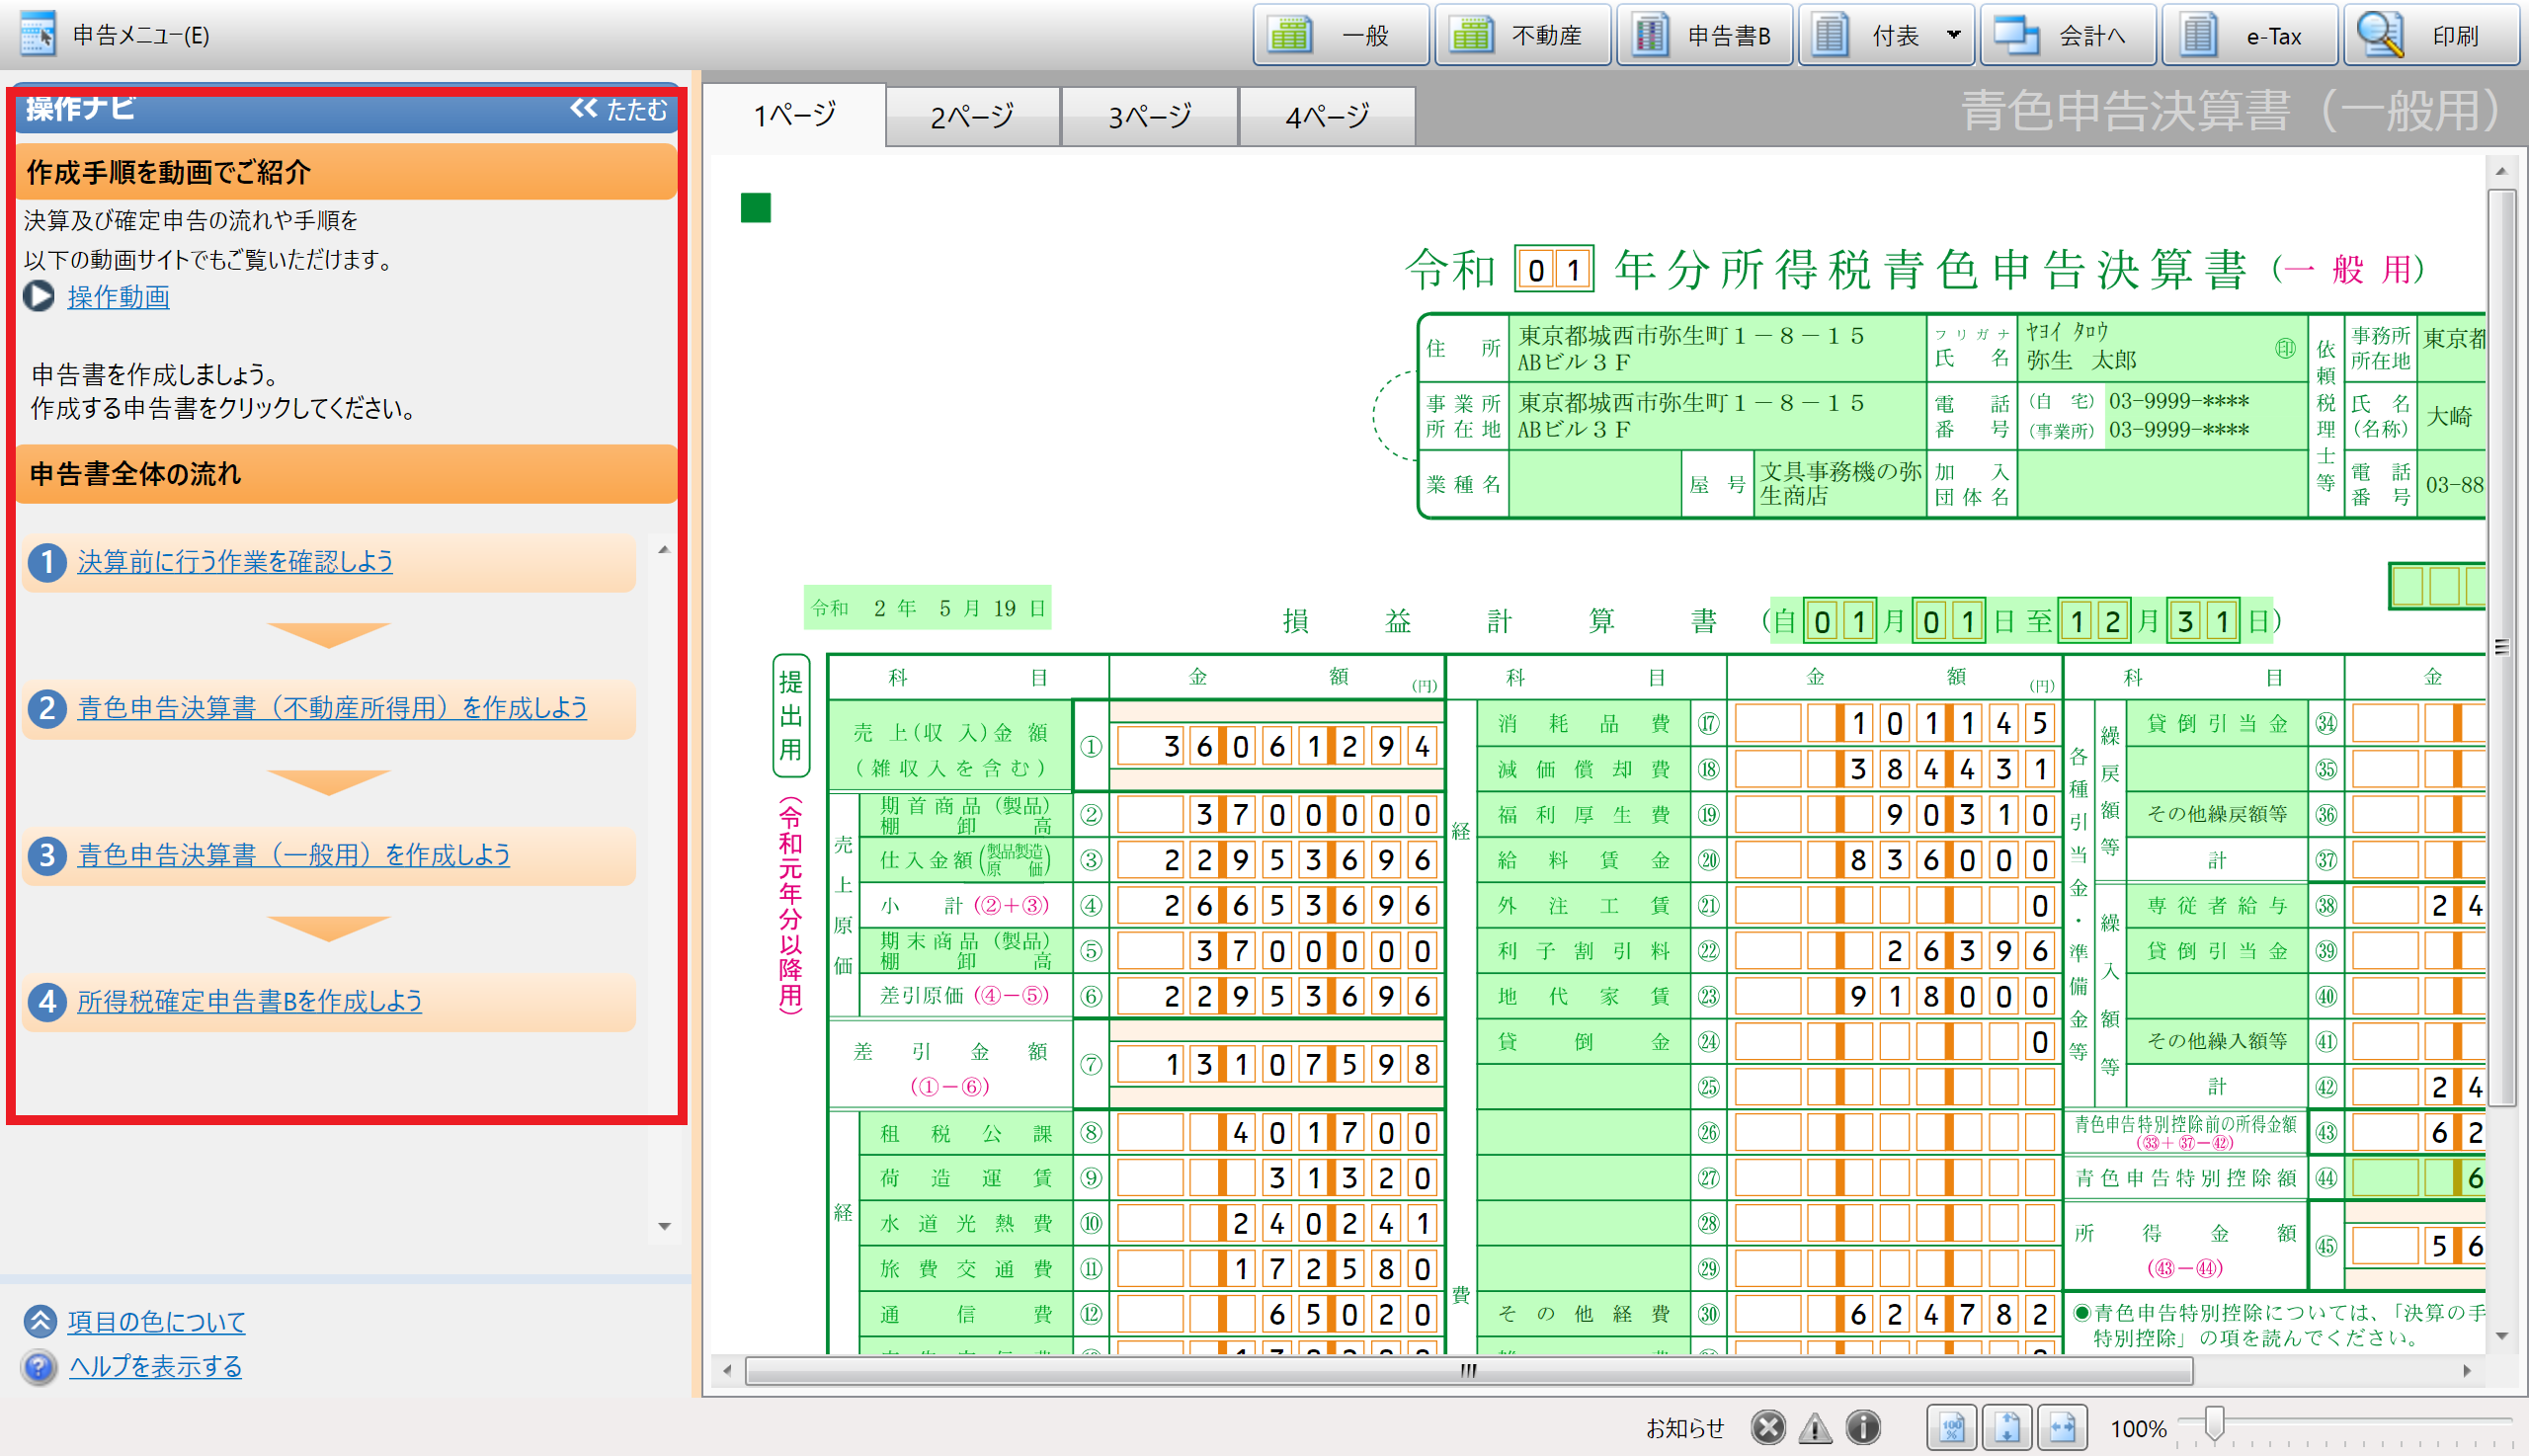Image resolution: width=2529 pixels, height=1456 pixels.
Task: Click the 一般 toolbar button
Action: coord(1340,36)
